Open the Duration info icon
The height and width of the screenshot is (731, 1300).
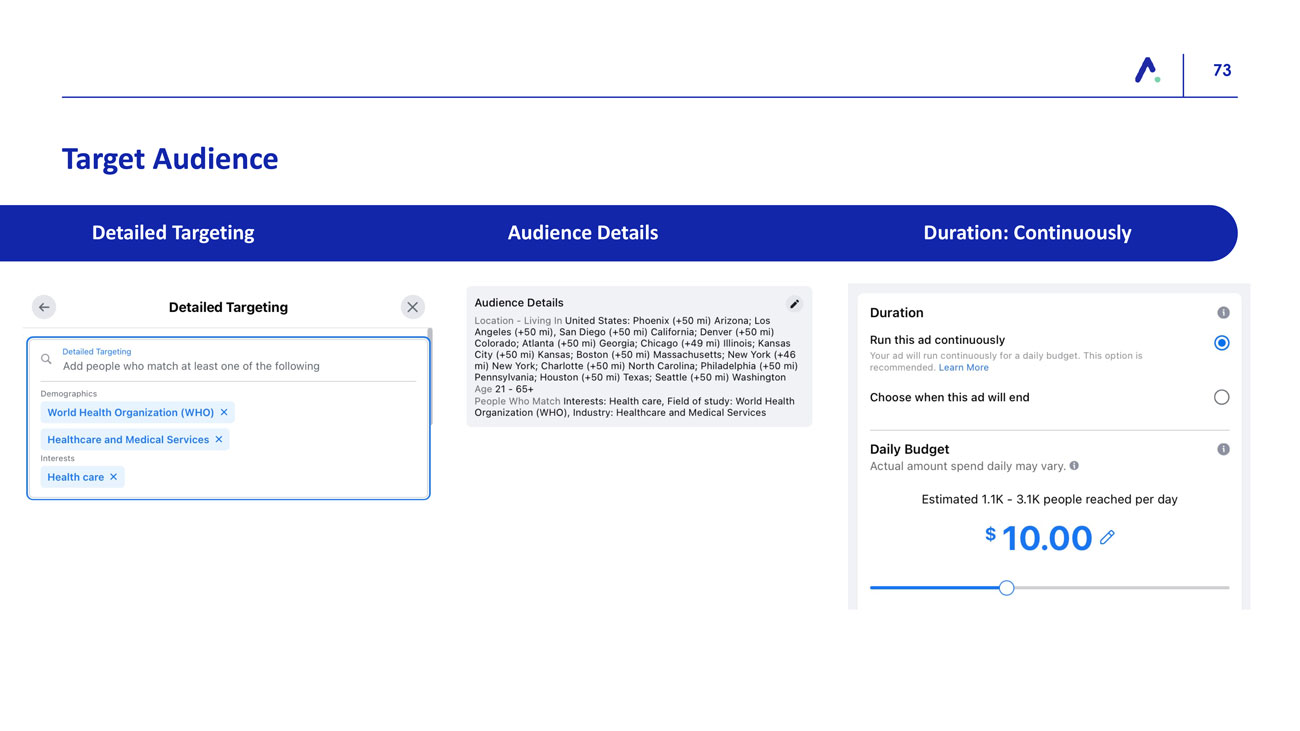[x=1222, y=313]
